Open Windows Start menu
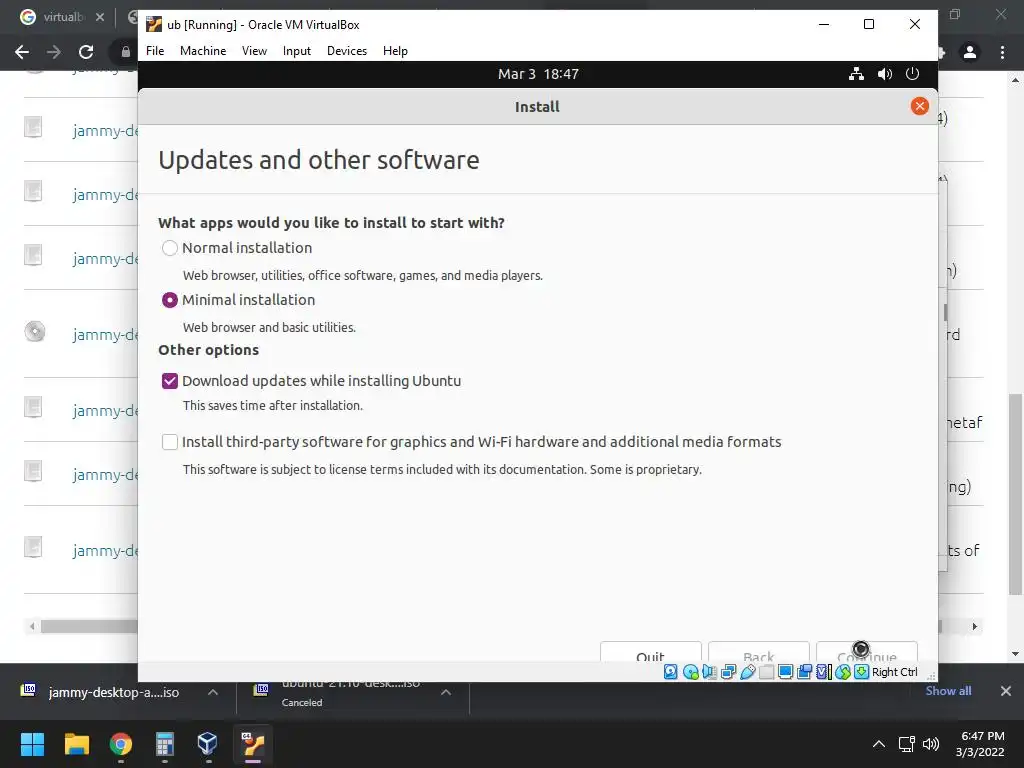Viewport: 1024px width, 768px height. (32, 744)
